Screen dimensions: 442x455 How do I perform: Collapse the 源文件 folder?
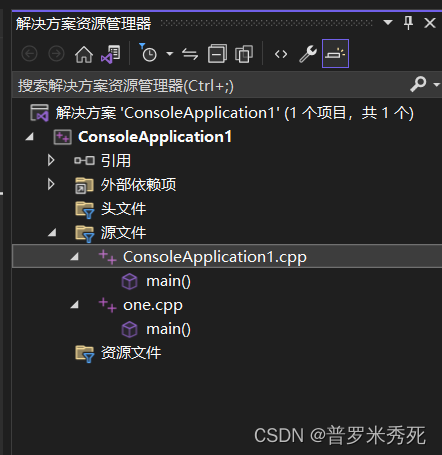(x=52, y=232)
